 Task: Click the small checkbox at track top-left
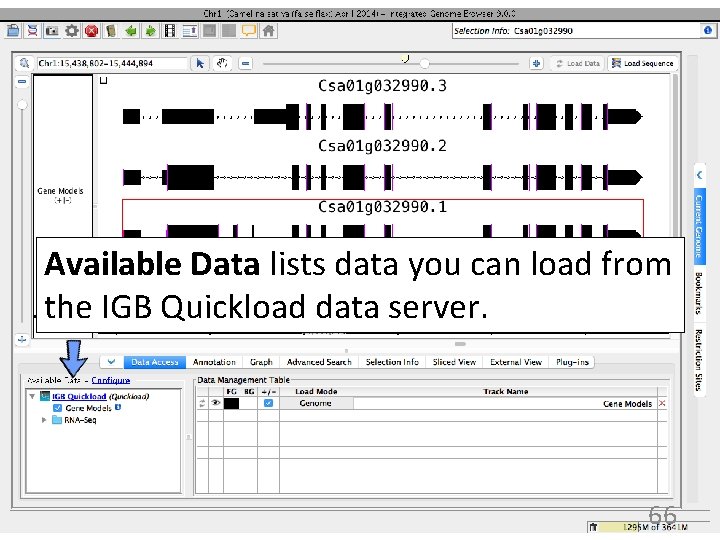tap(103, 81)
